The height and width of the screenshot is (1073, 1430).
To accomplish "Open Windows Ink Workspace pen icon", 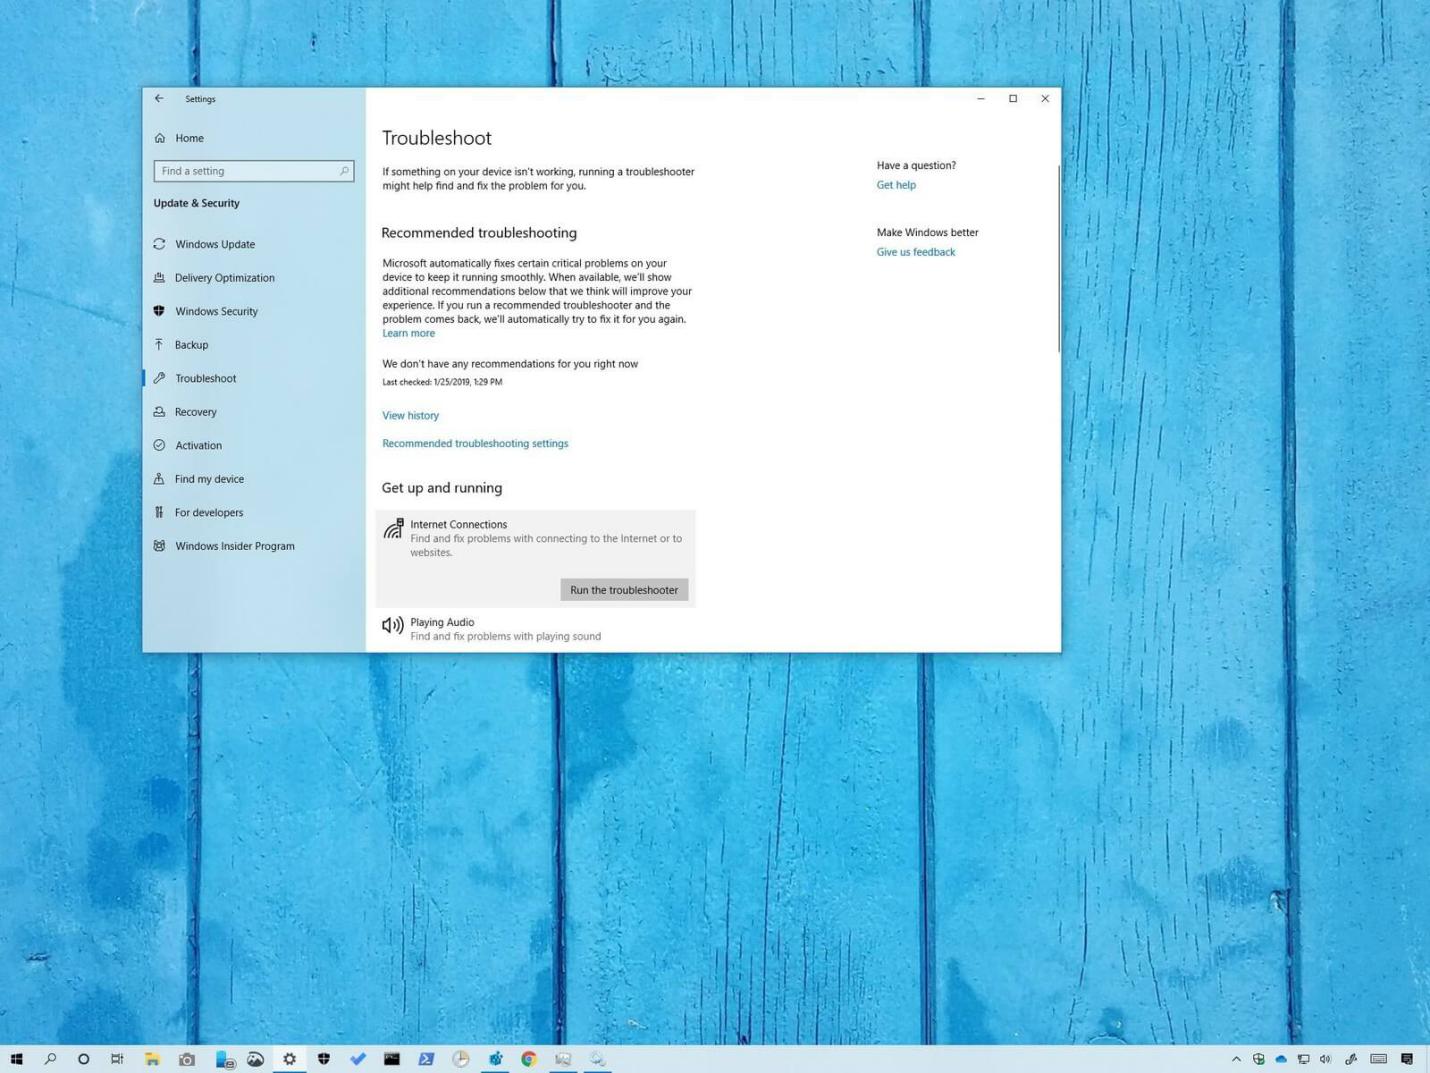I will pos(1351,1059).
